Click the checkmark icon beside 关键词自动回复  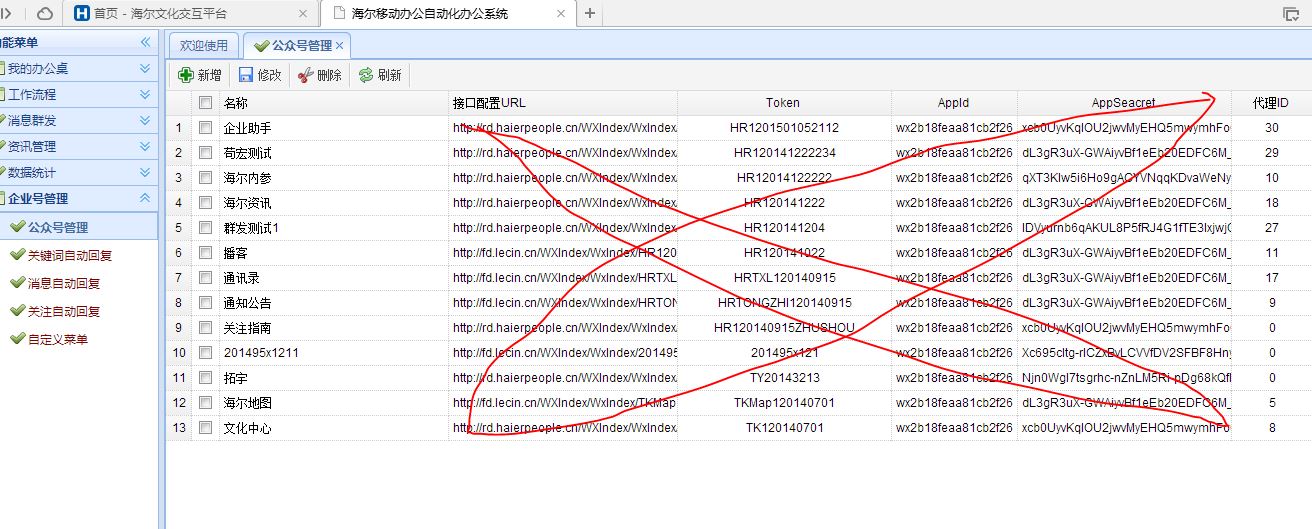tap(17, 255)
